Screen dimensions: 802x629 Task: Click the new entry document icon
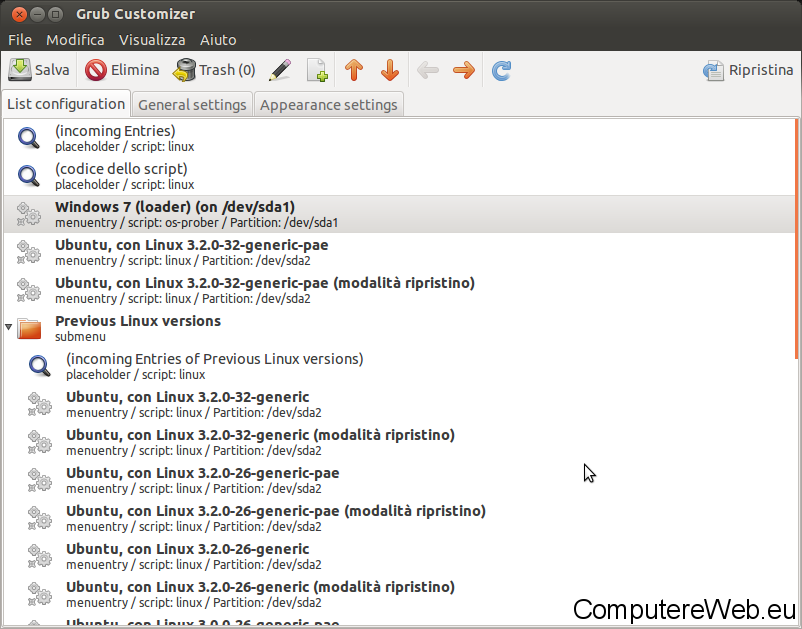[x=317, y=70]
